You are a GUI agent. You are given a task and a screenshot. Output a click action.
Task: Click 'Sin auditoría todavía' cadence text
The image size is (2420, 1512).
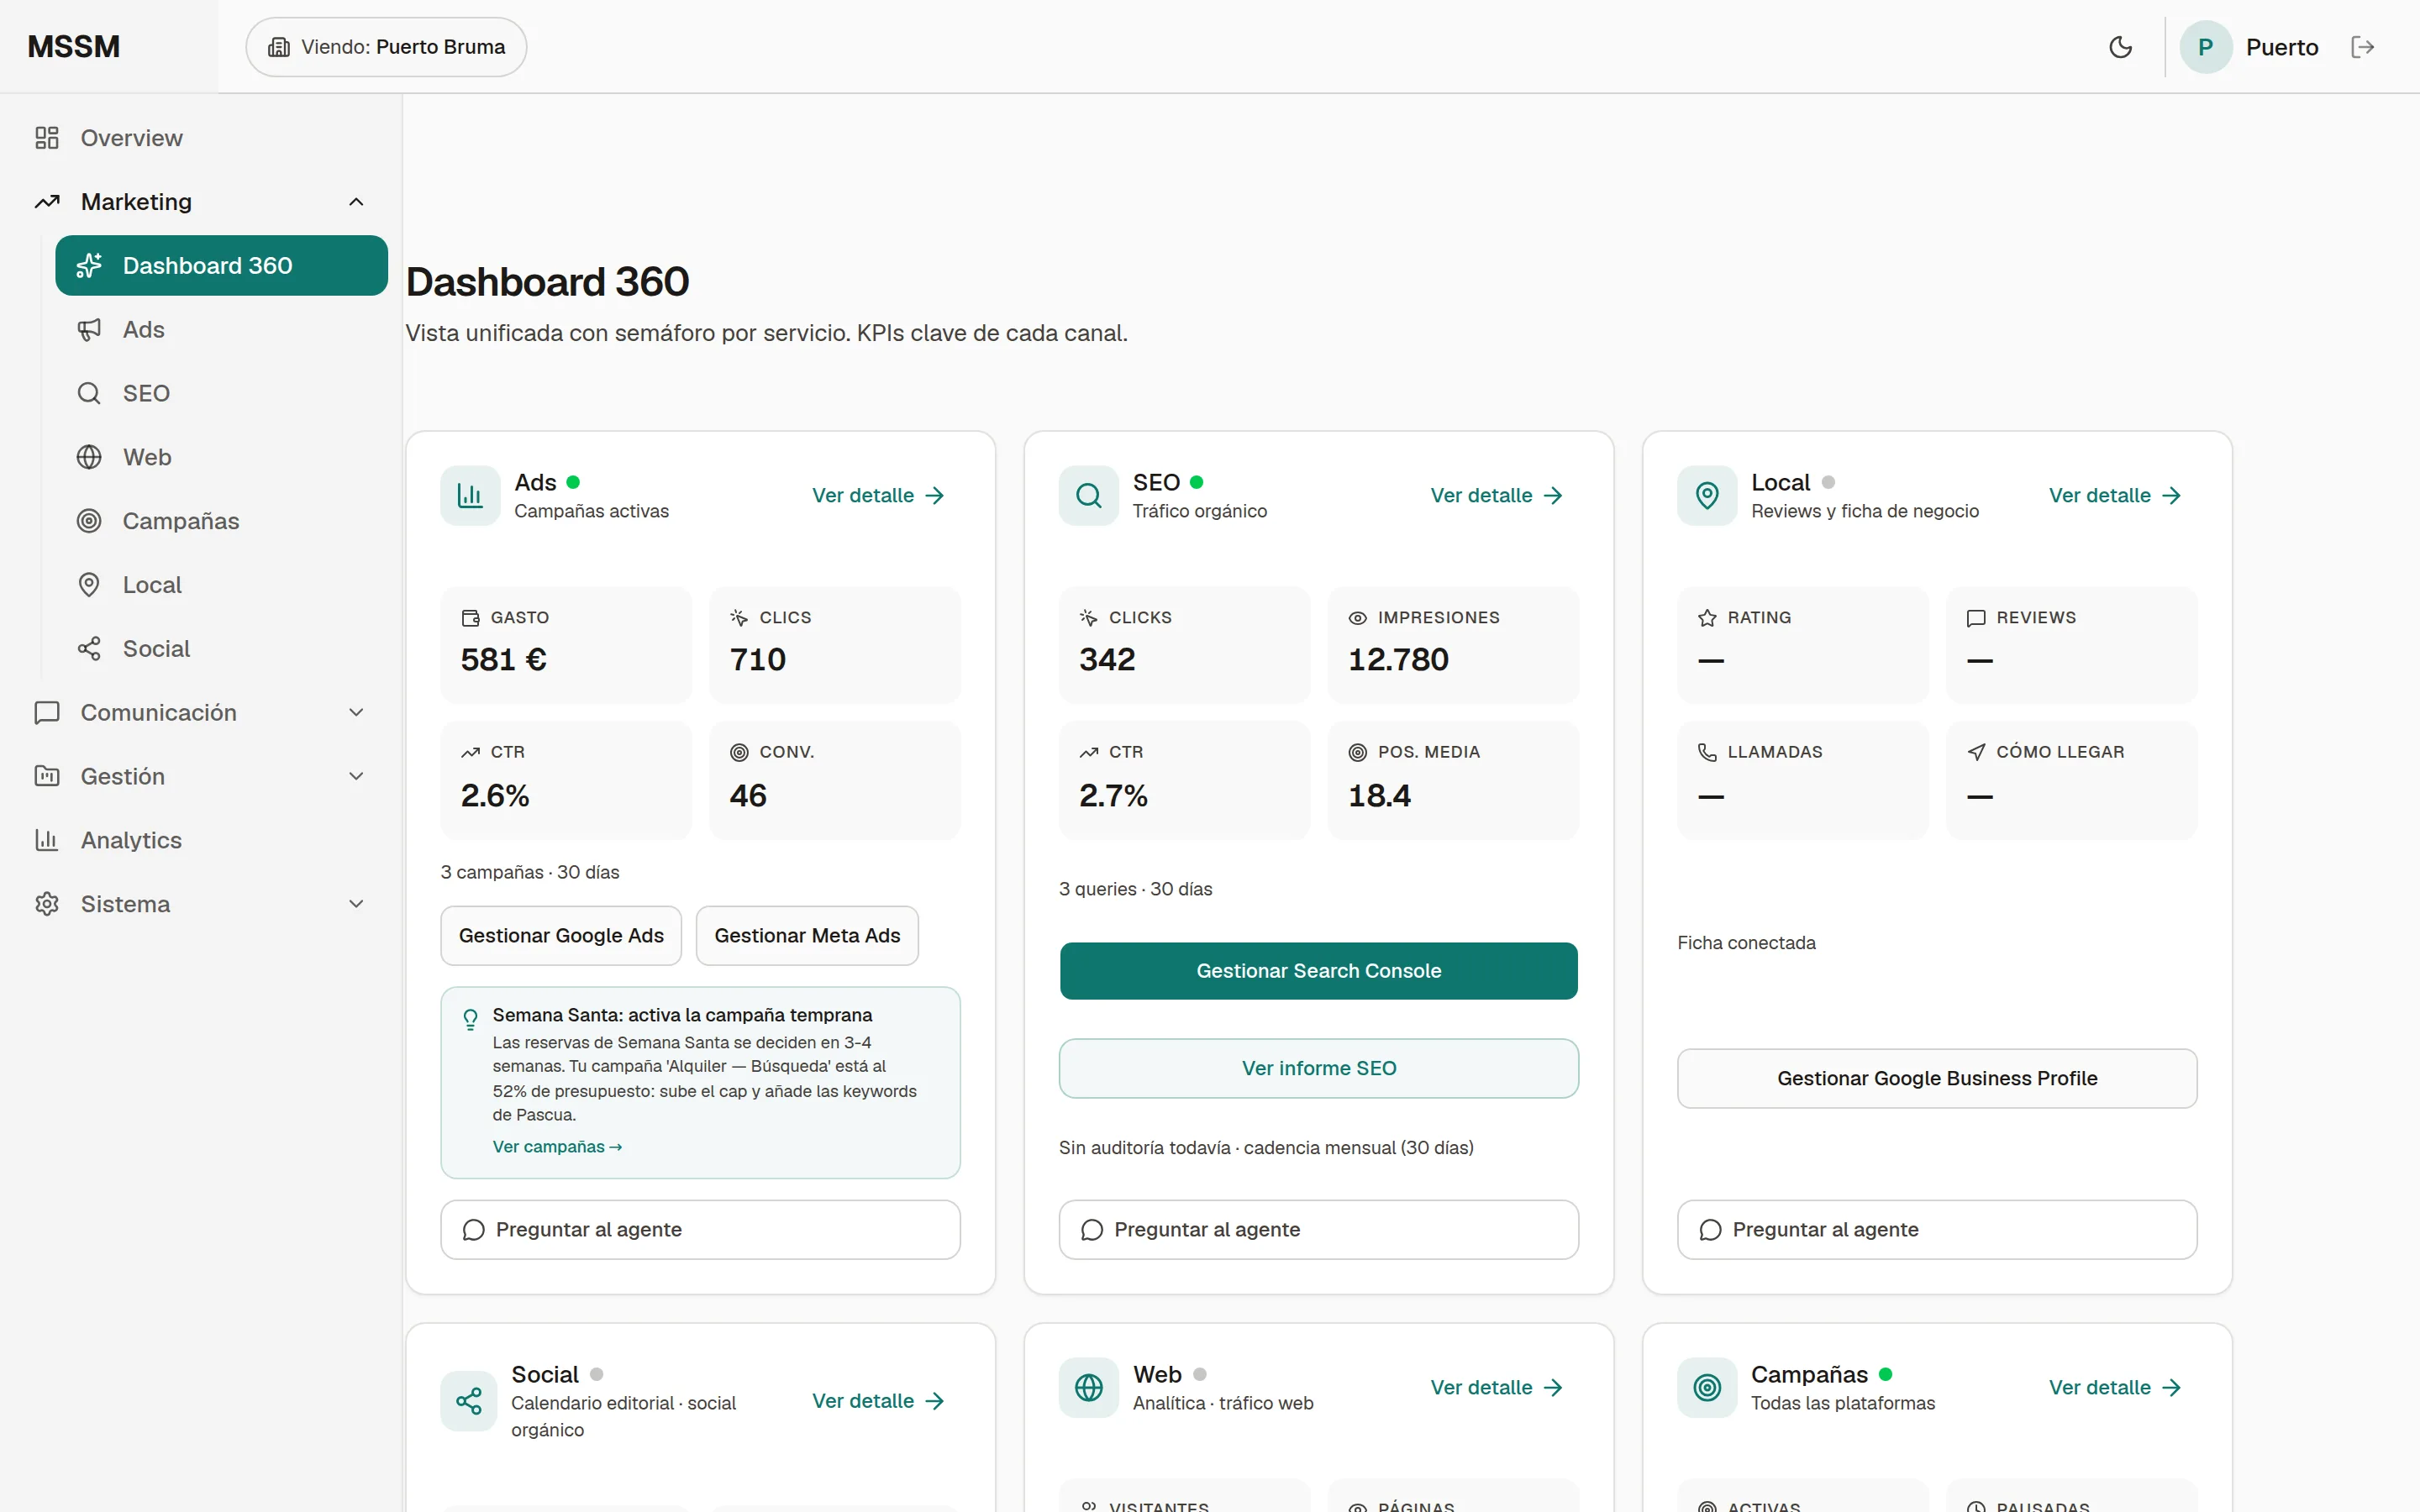[x=1266, y=1148]
